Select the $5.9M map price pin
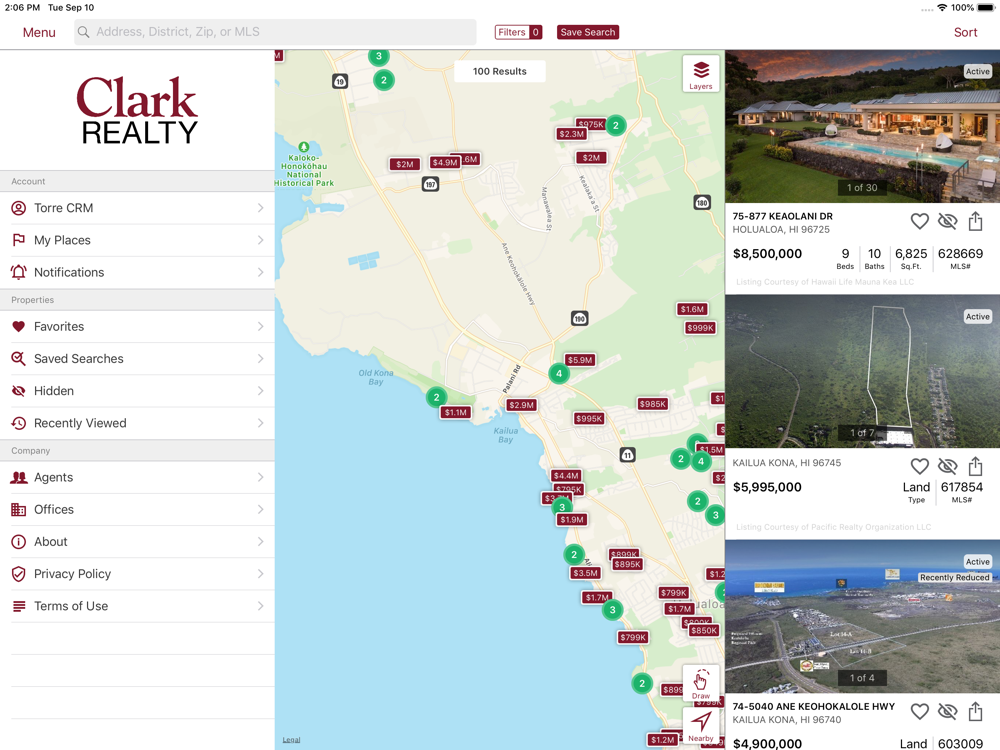The width and height of the screenshot is (1000, 750). [x=580, y=360]
